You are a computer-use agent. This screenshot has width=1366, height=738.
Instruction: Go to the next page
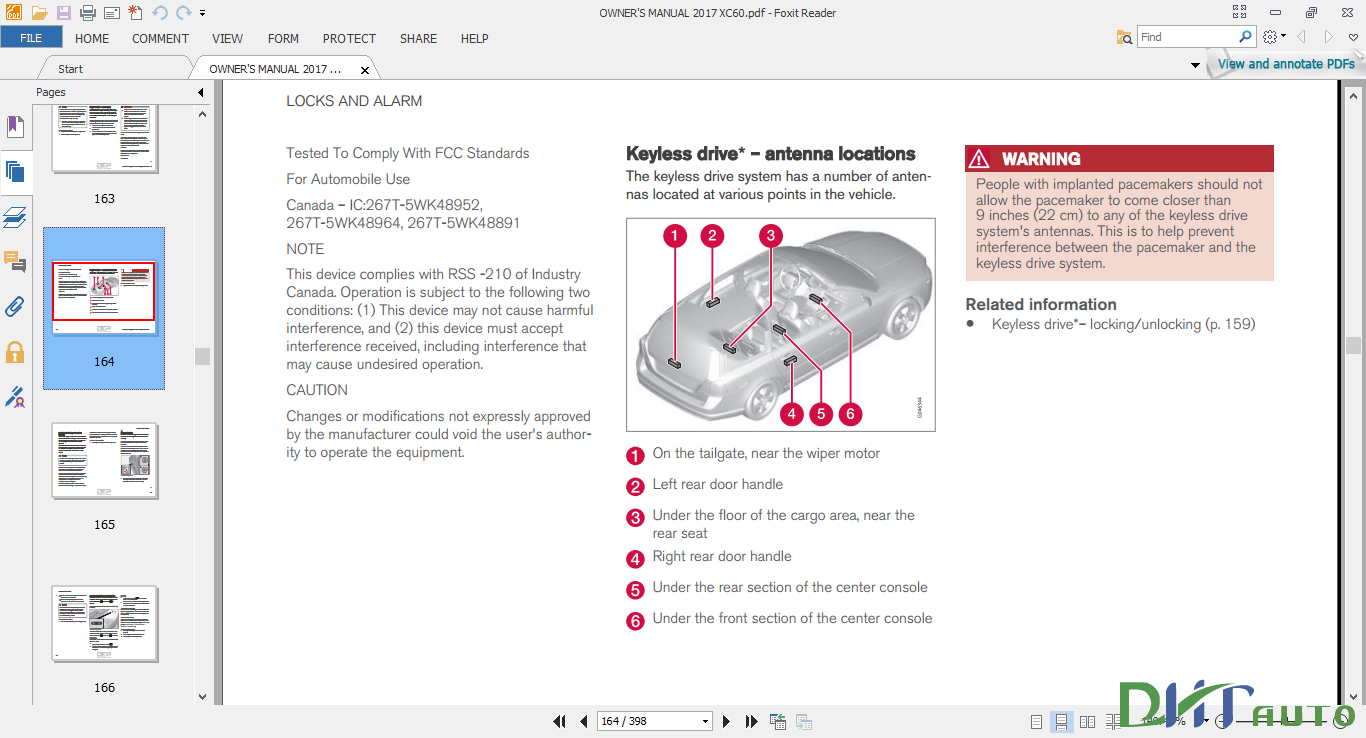pos(727,721)
